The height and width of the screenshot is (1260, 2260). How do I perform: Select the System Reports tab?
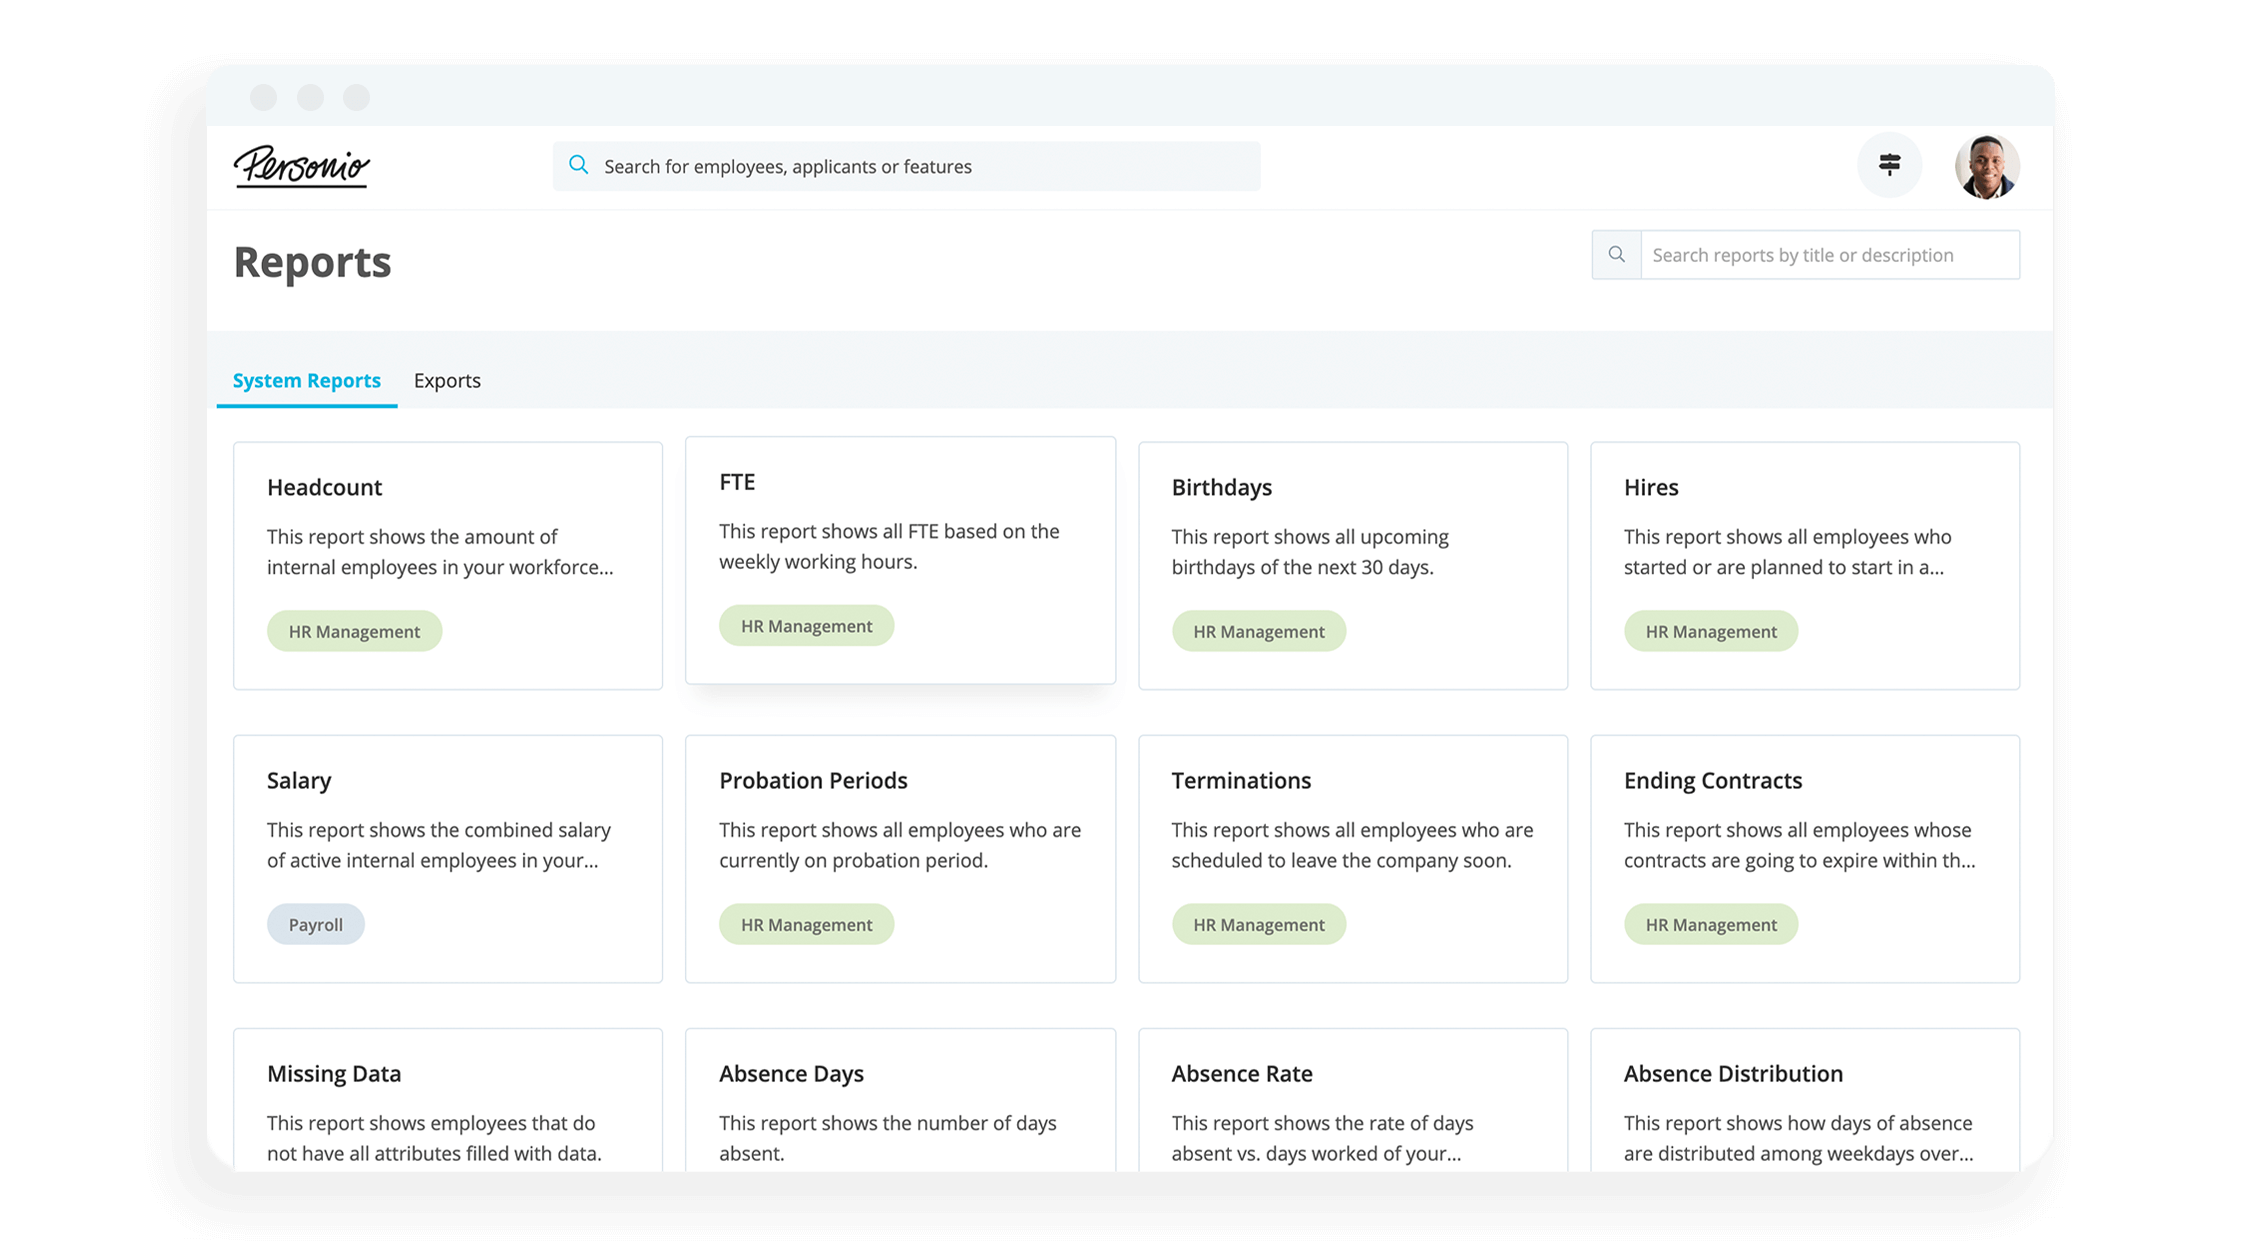(306, 380)
